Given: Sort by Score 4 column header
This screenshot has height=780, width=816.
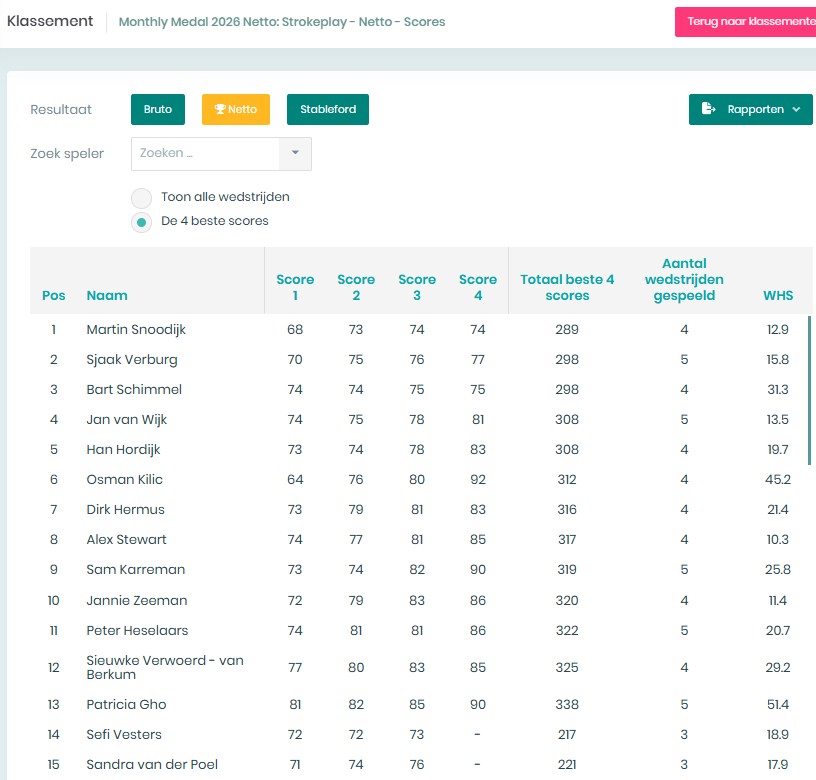Looking at the screenshot, I should pyautogui.click(x=478, y=287).
